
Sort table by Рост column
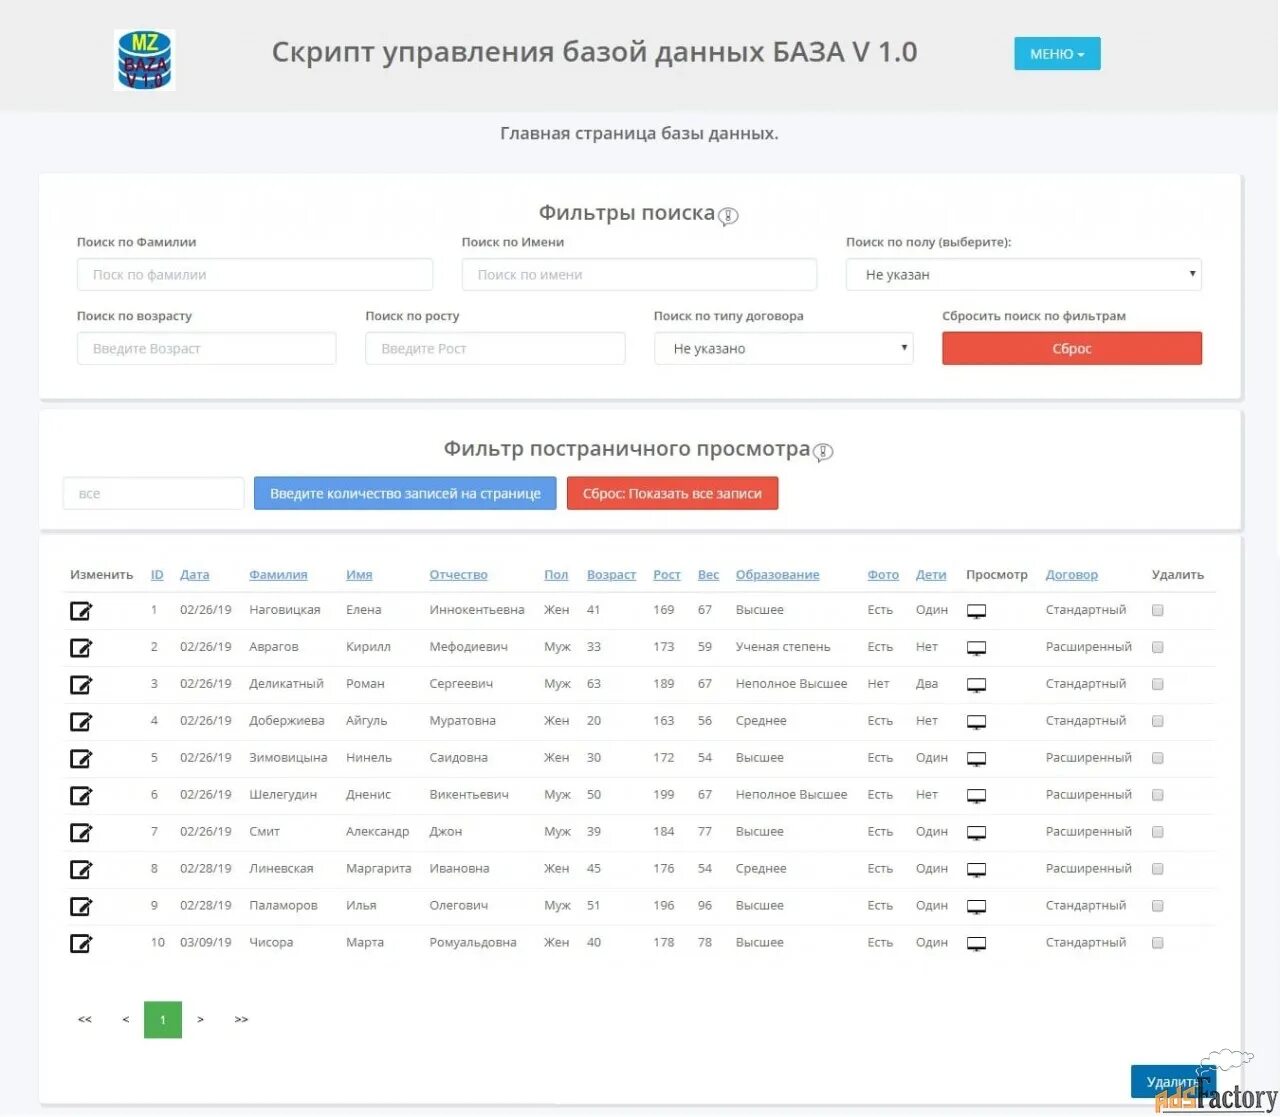point(667,575)
